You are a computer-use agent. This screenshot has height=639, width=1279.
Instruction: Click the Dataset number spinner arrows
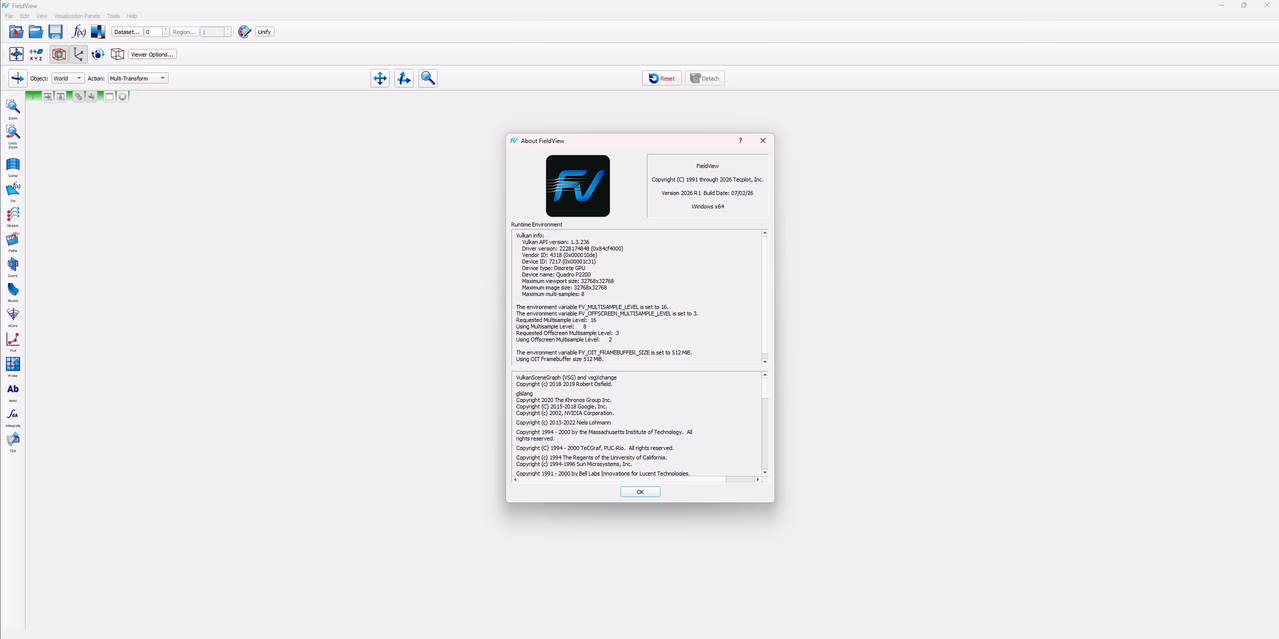(x=165, y=32)
